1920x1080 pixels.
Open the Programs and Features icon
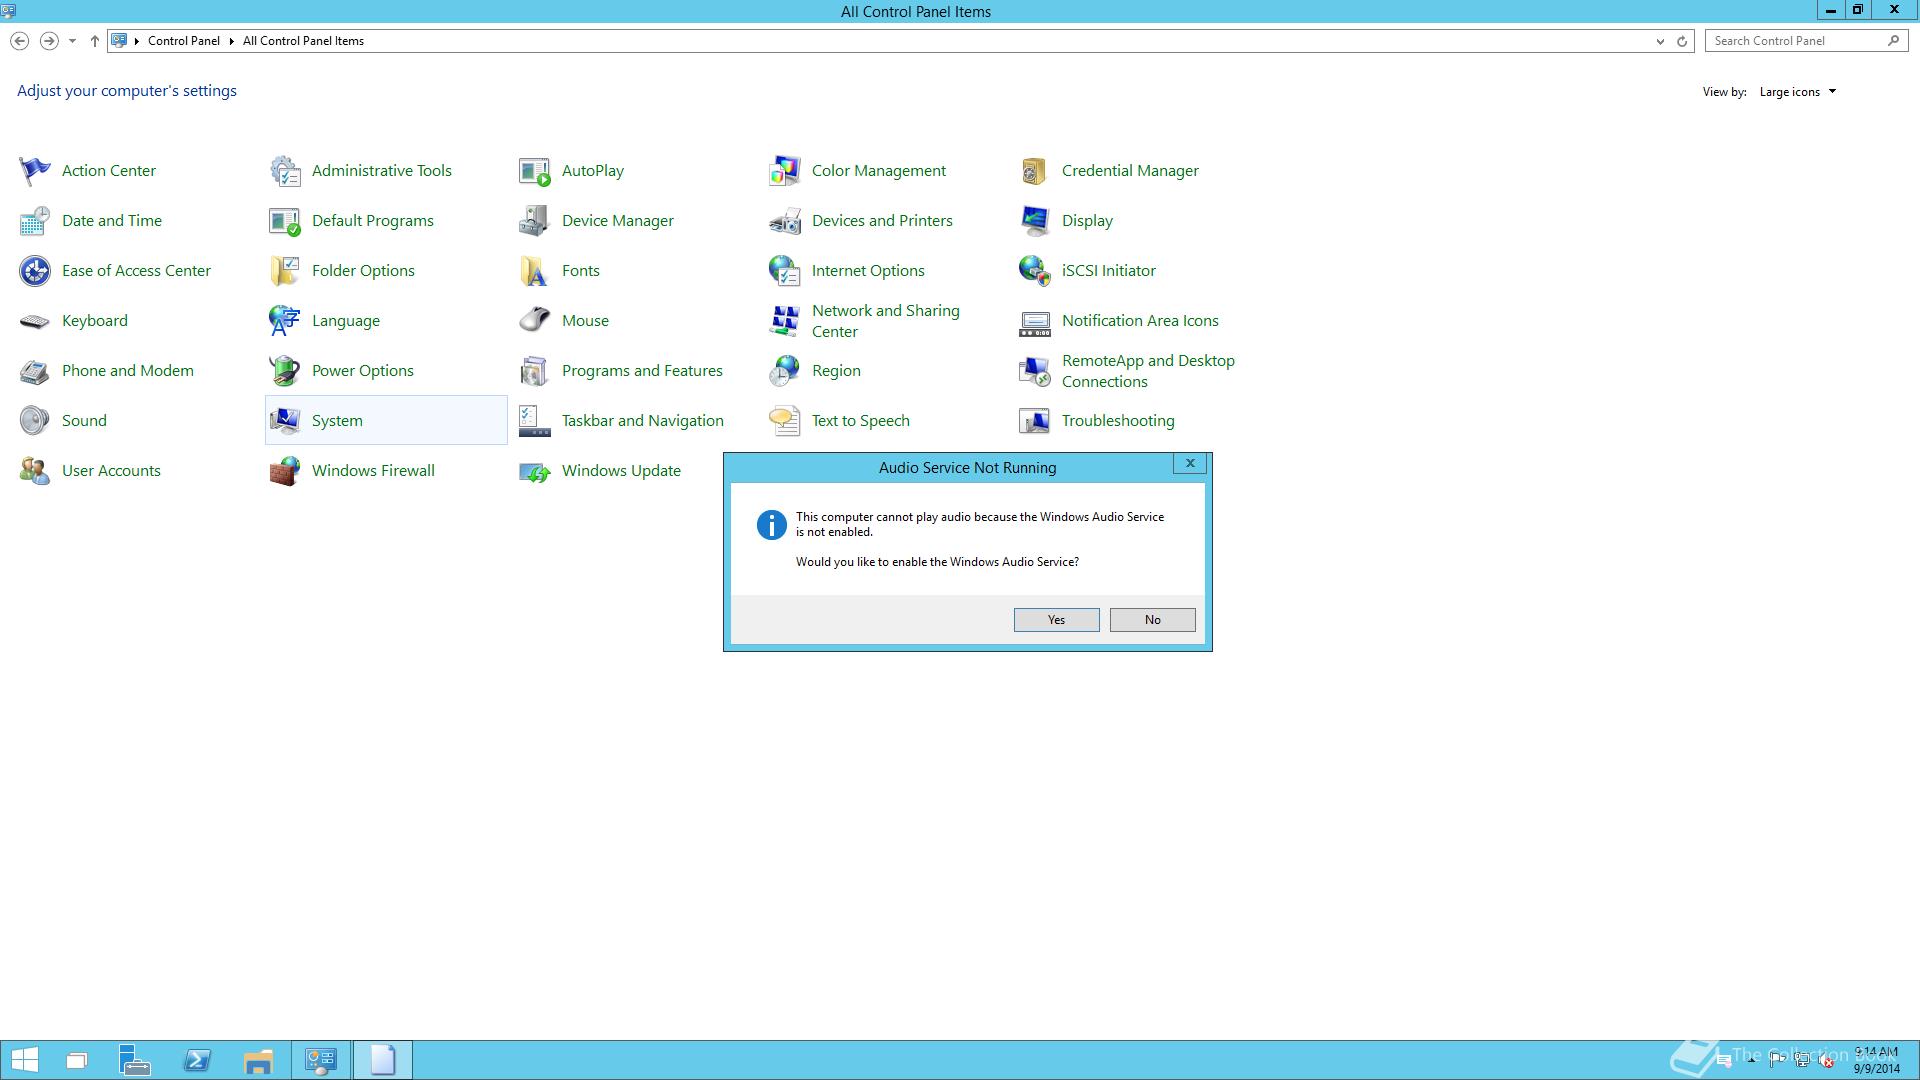click(x=535, y=371)
